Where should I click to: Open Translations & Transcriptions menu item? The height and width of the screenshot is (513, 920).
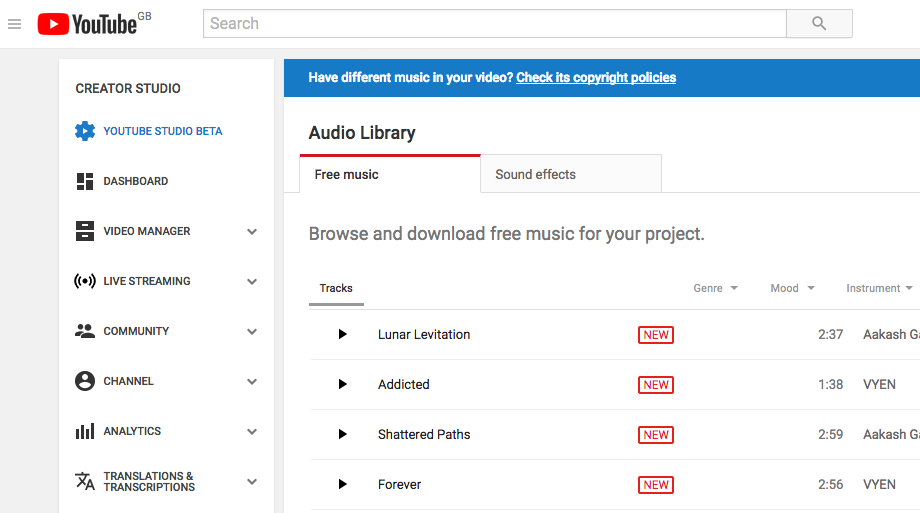[149, 481]
